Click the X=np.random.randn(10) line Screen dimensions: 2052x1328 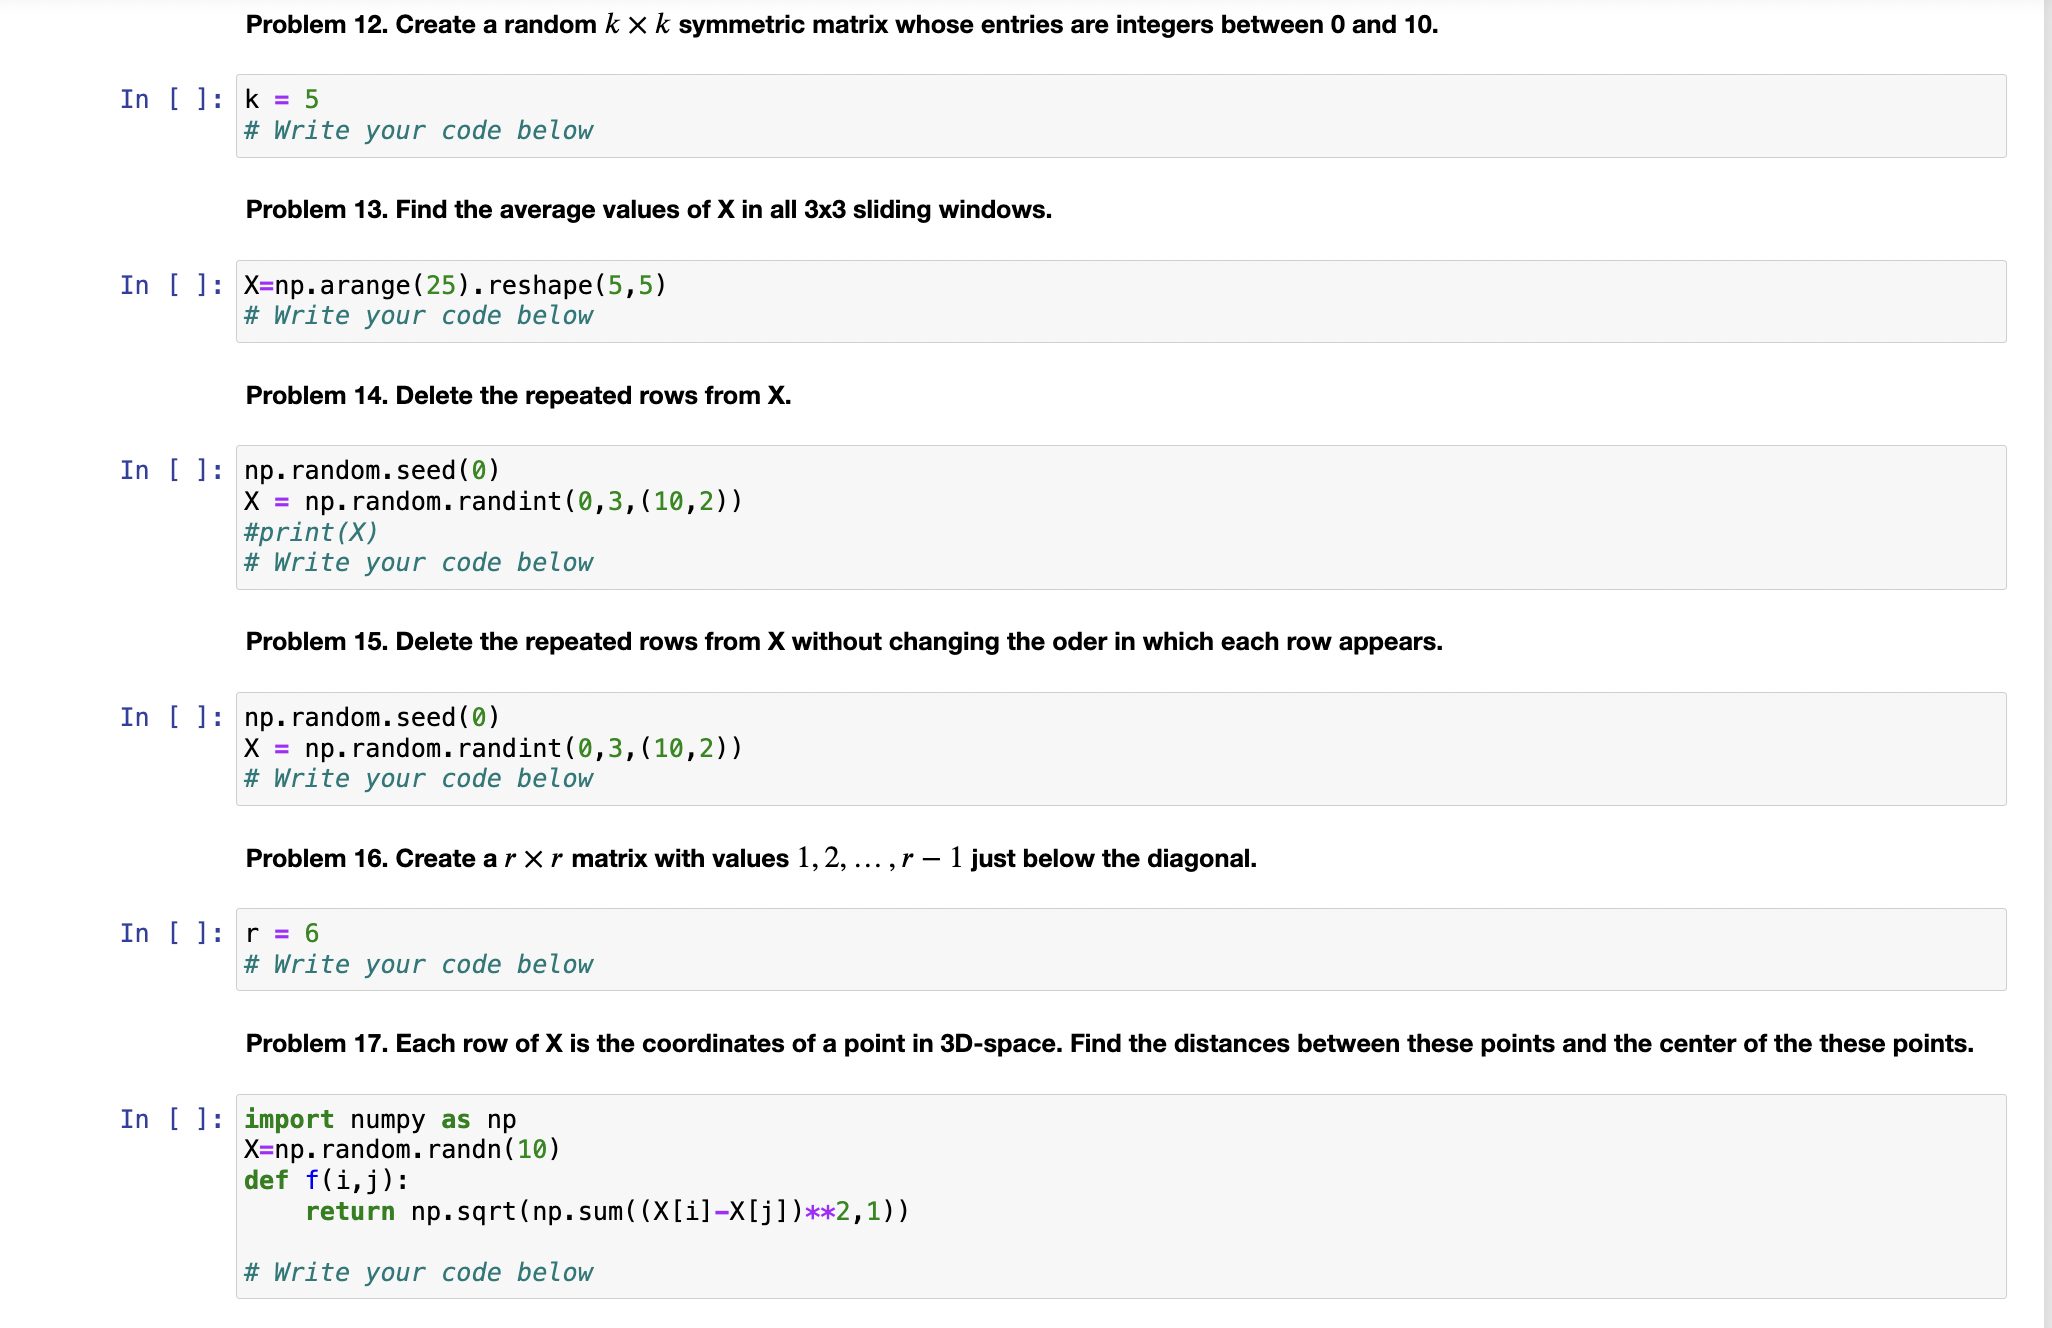402,1149
